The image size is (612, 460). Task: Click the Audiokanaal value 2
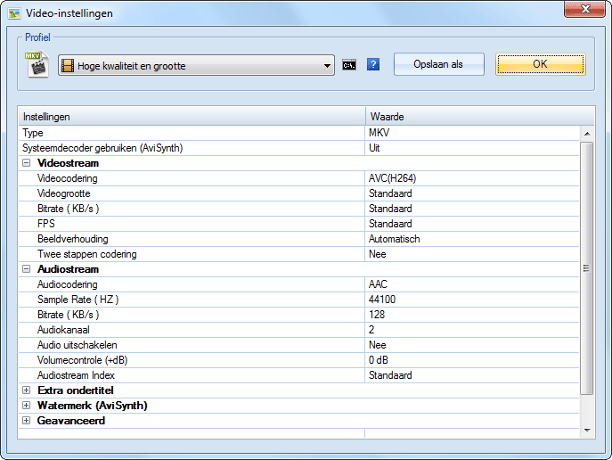point(372,330)
